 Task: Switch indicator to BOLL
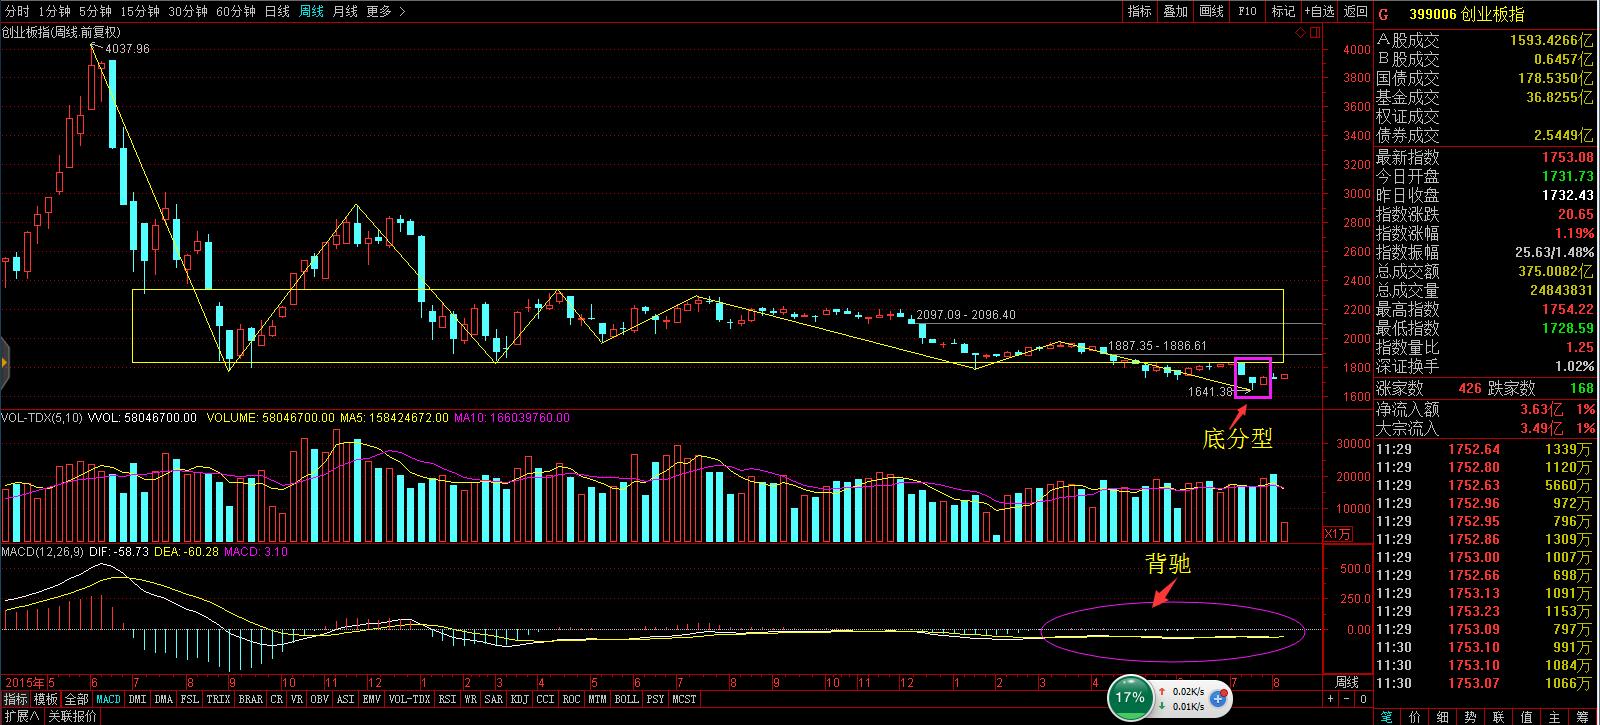(626, 699)
